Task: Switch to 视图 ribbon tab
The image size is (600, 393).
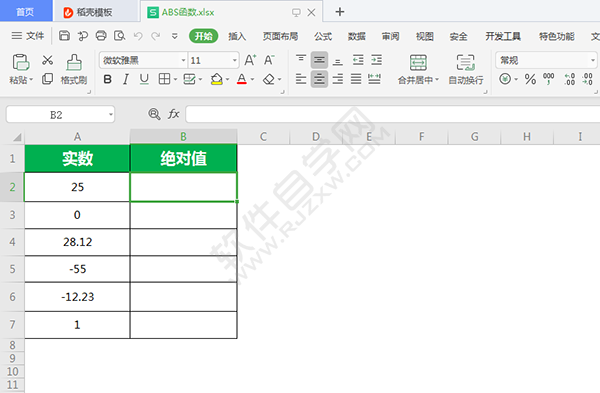Action: [425, 36]
